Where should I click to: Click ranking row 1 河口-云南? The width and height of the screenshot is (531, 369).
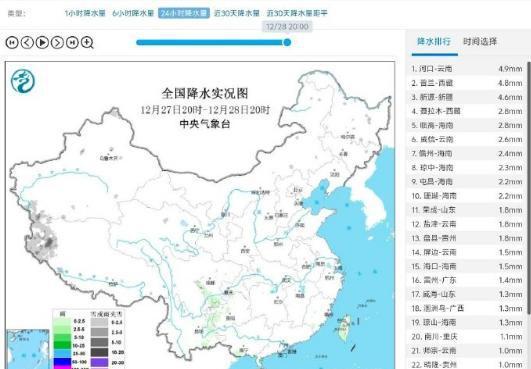(467, 69)
